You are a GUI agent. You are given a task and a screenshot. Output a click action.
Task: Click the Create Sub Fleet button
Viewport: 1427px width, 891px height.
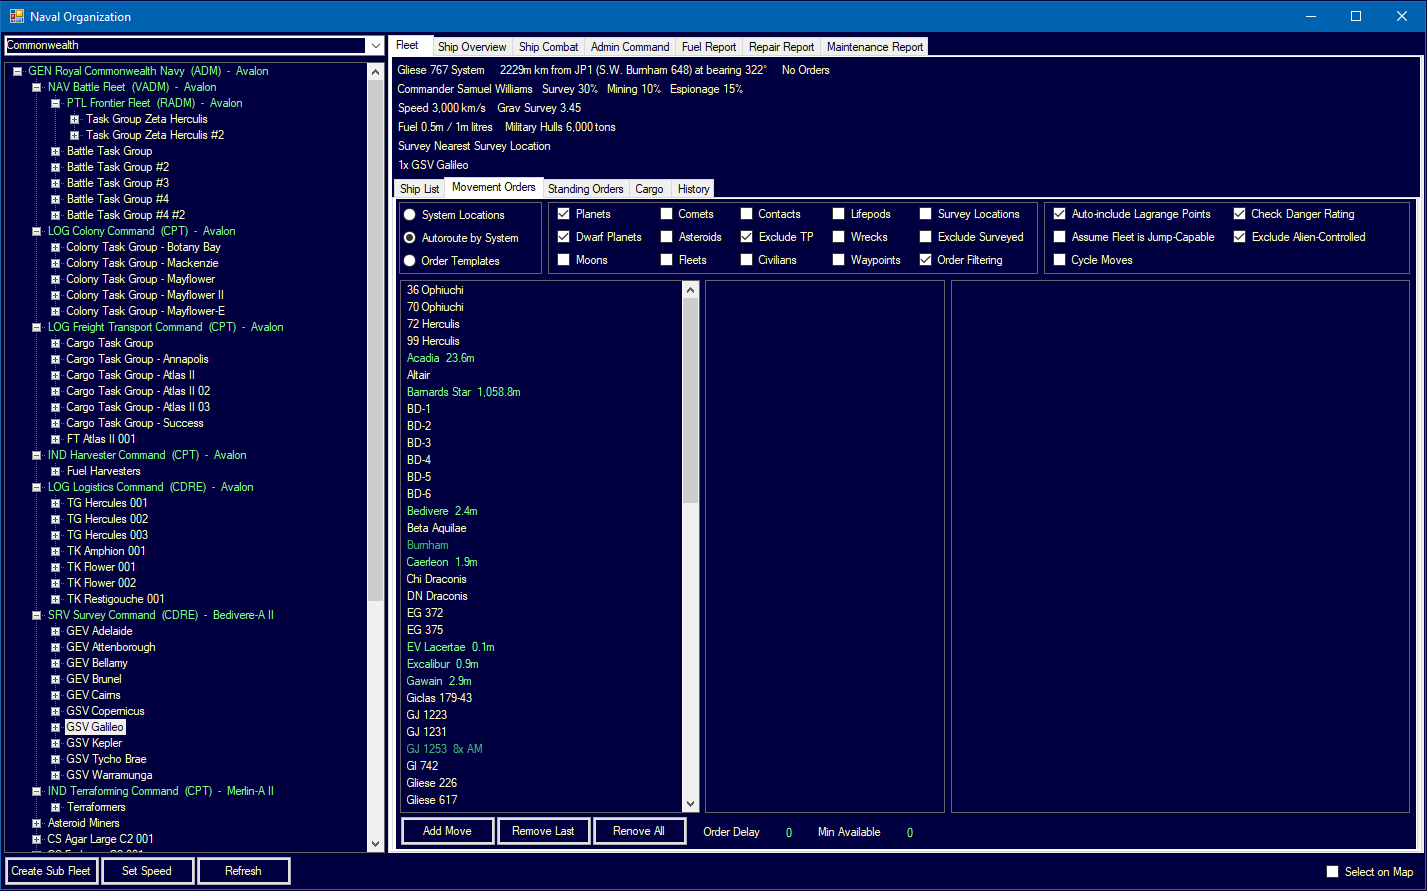coord(51,871)
